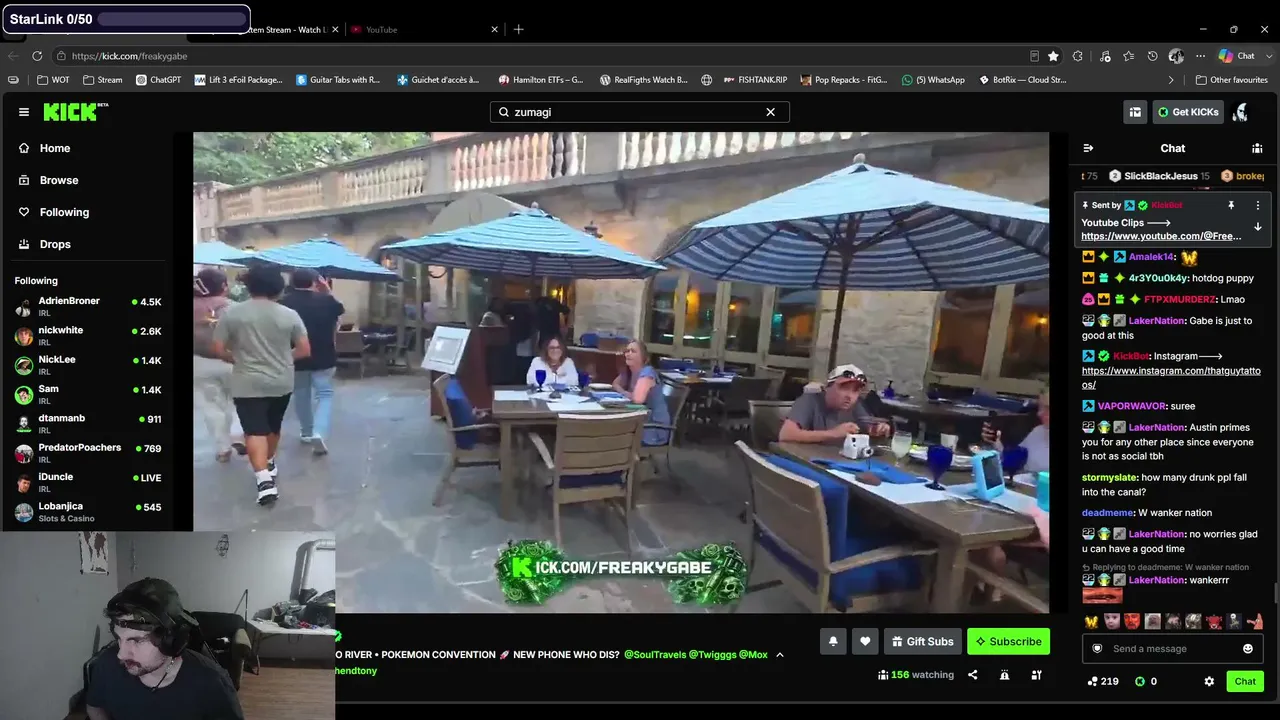This screenshot has width=1280, height=720.
Task: Click the Gift Subs button
Action: tap(921, 641)
